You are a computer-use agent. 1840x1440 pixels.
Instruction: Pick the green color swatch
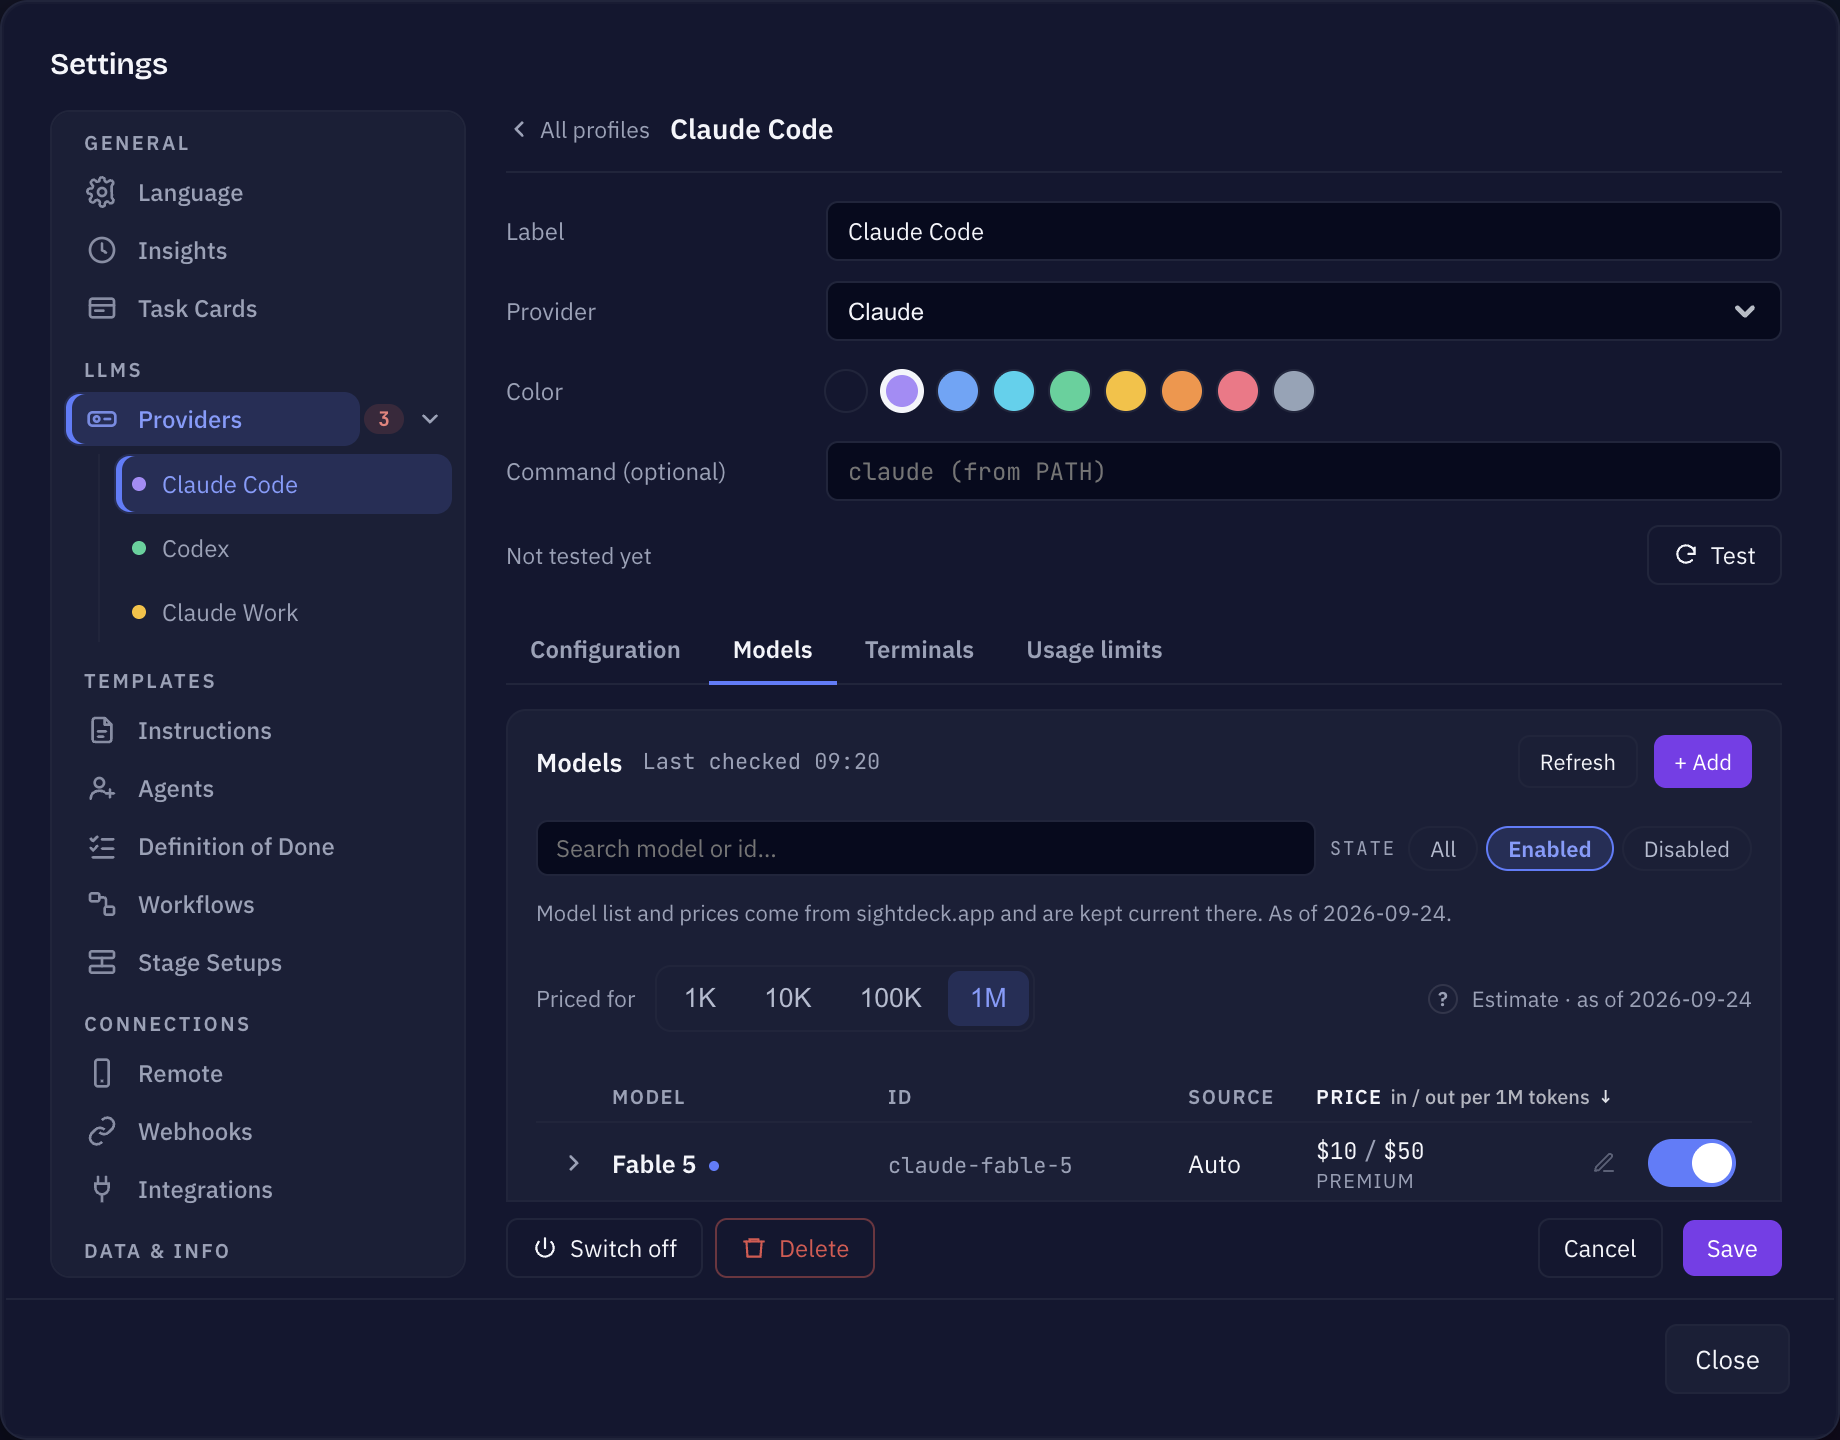(x=1070, y=391)
